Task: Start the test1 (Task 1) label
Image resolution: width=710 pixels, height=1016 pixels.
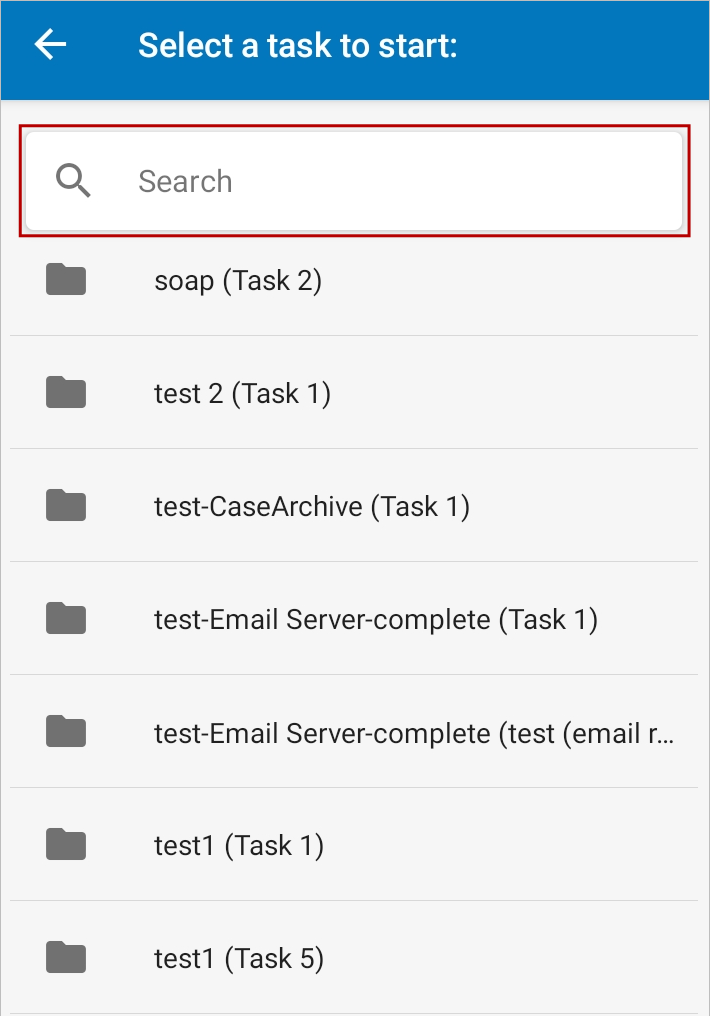Action: tap(239, 846)
